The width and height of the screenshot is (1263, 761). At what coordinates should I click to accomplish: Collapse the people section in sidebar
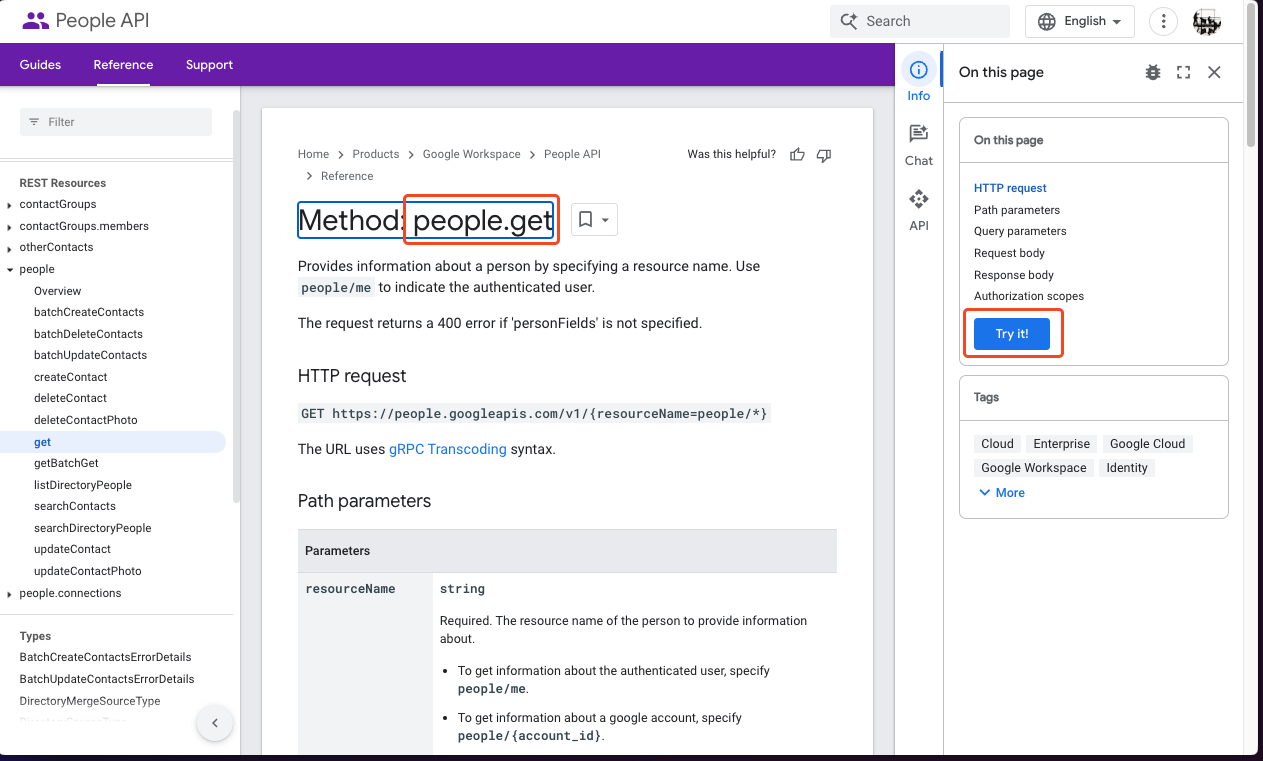tap(9, 269)
